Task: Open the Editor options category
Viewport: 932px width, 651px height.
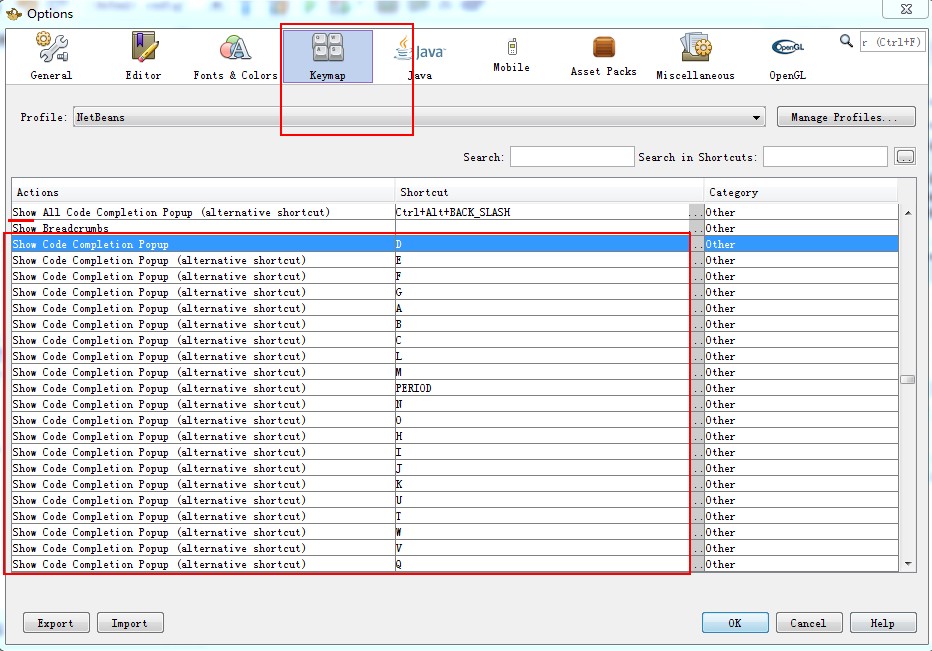Action: tap(143, 56)
